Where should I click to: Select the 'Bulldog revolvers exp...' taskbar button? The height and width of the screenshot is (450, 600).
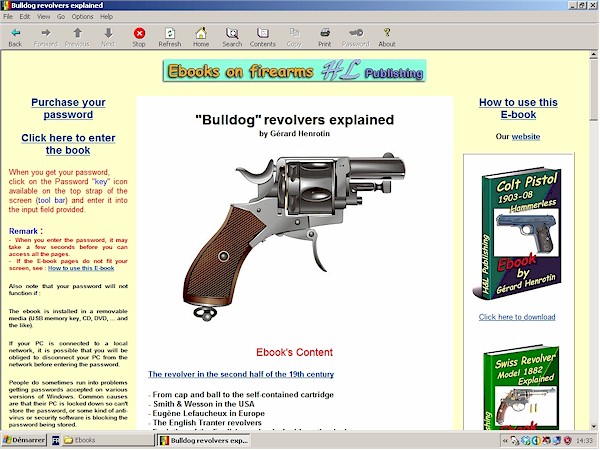pyautogui.click(x=204, y=440)
